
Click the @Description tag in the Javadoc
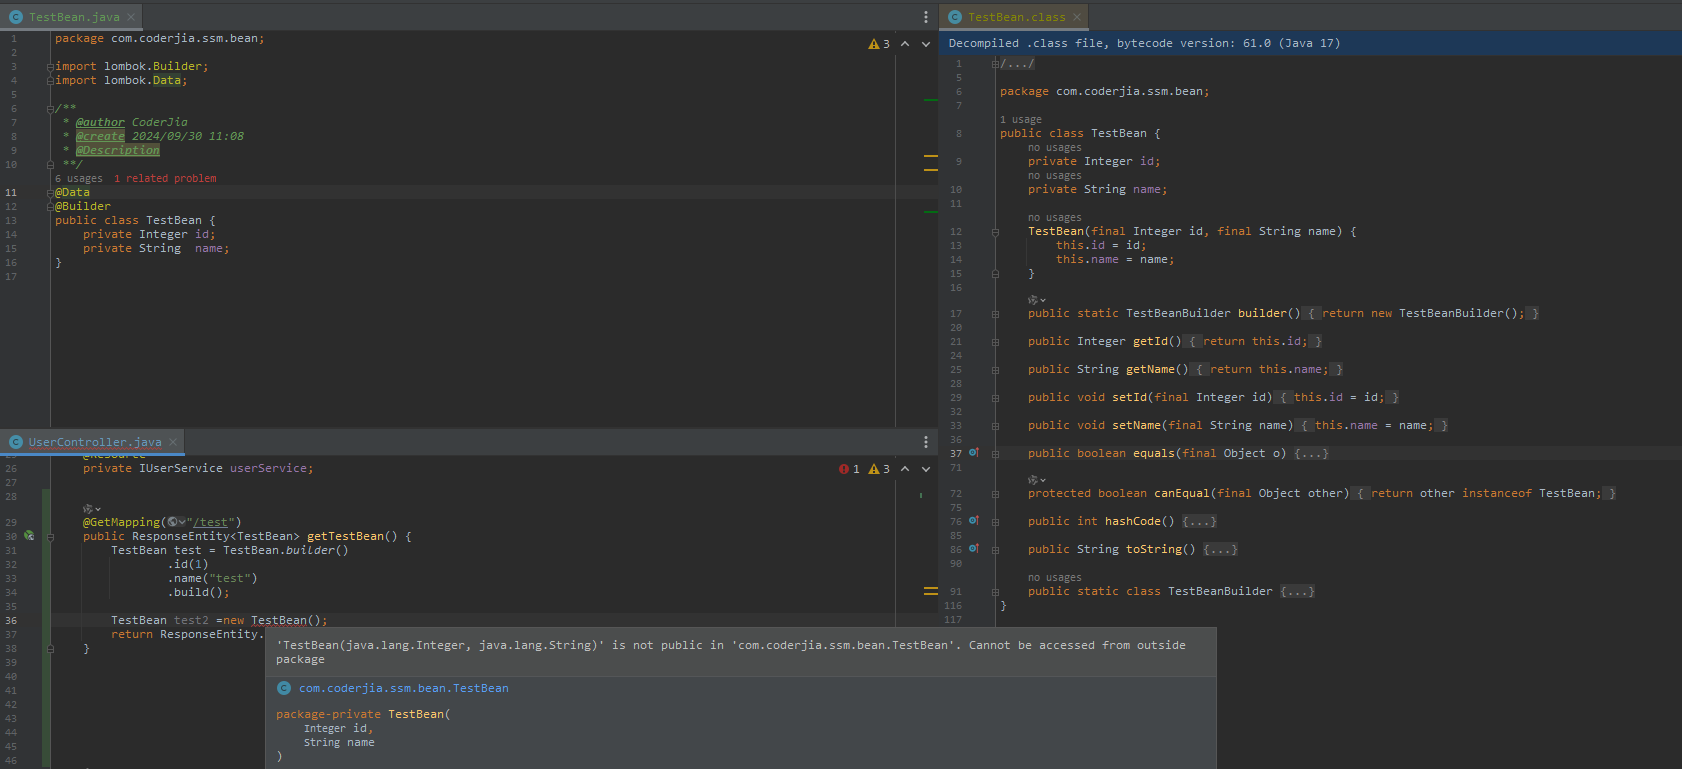[x=118, y=151]
